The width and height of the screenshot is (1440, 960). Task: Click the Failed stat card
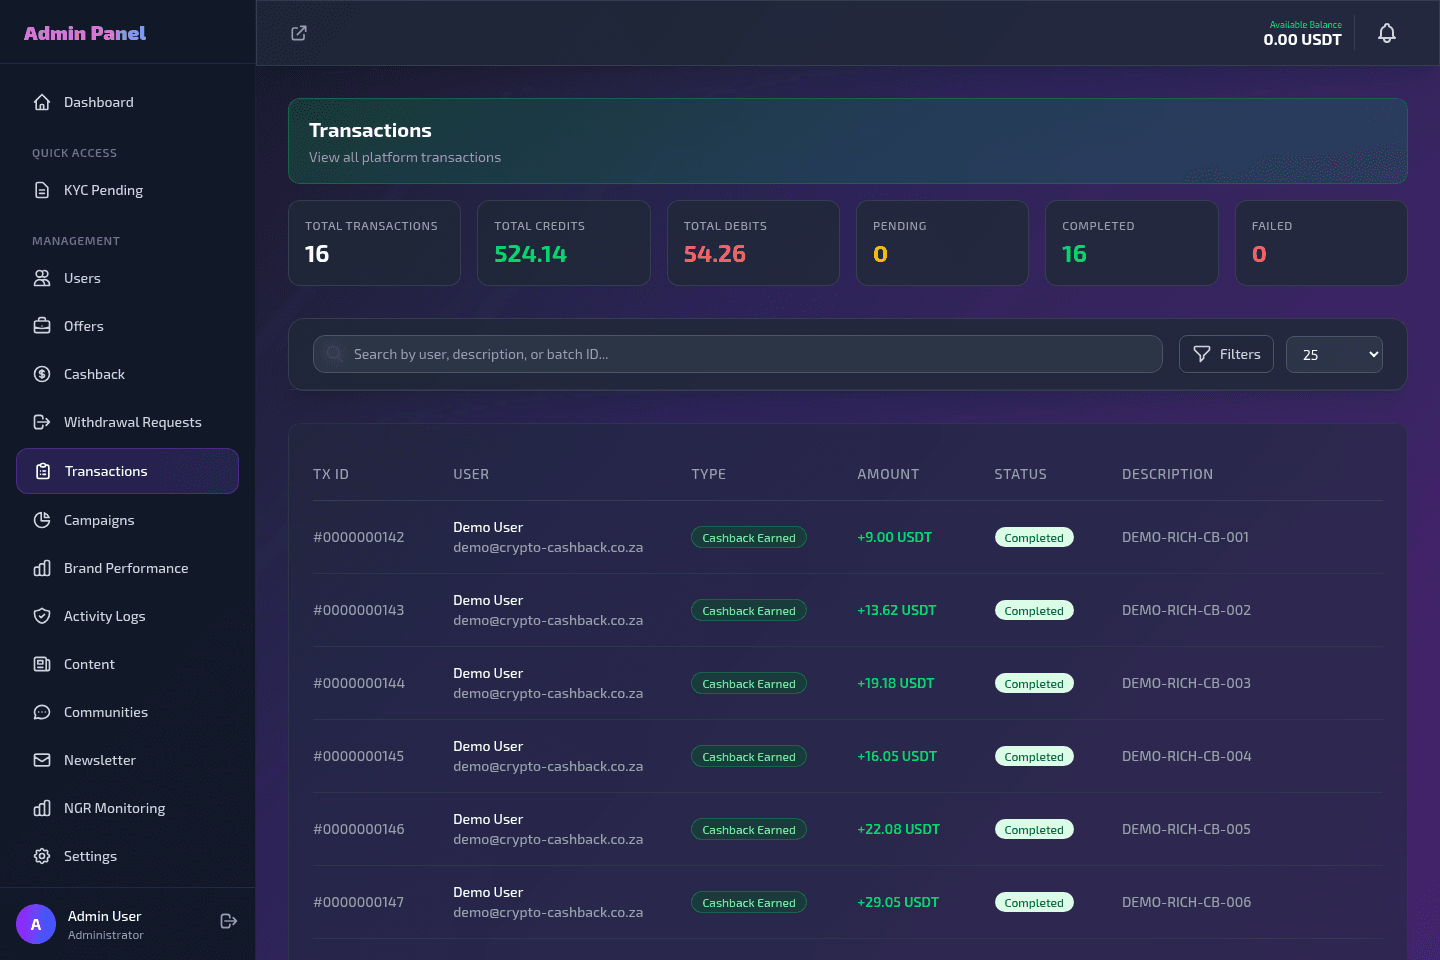click(x=1321, y=243)
